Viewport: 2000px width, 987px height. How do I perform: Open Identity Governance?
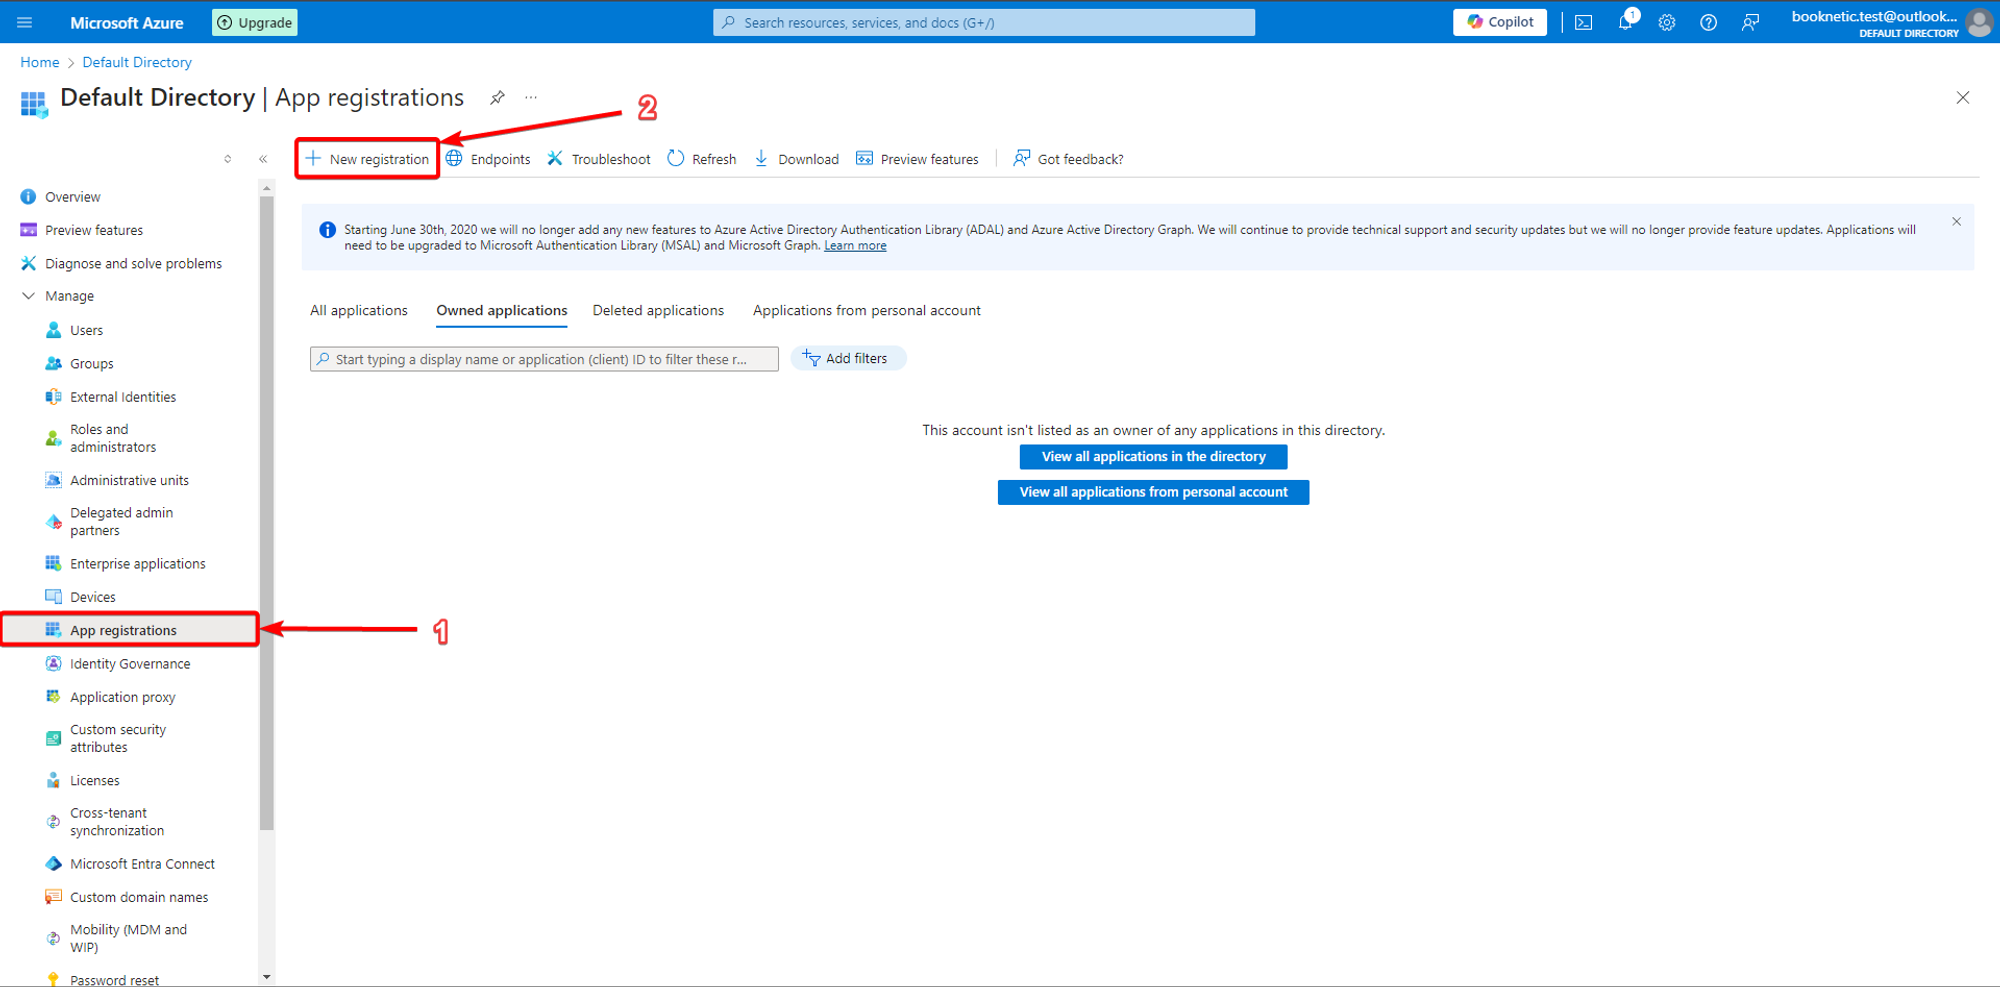(130, 664)
